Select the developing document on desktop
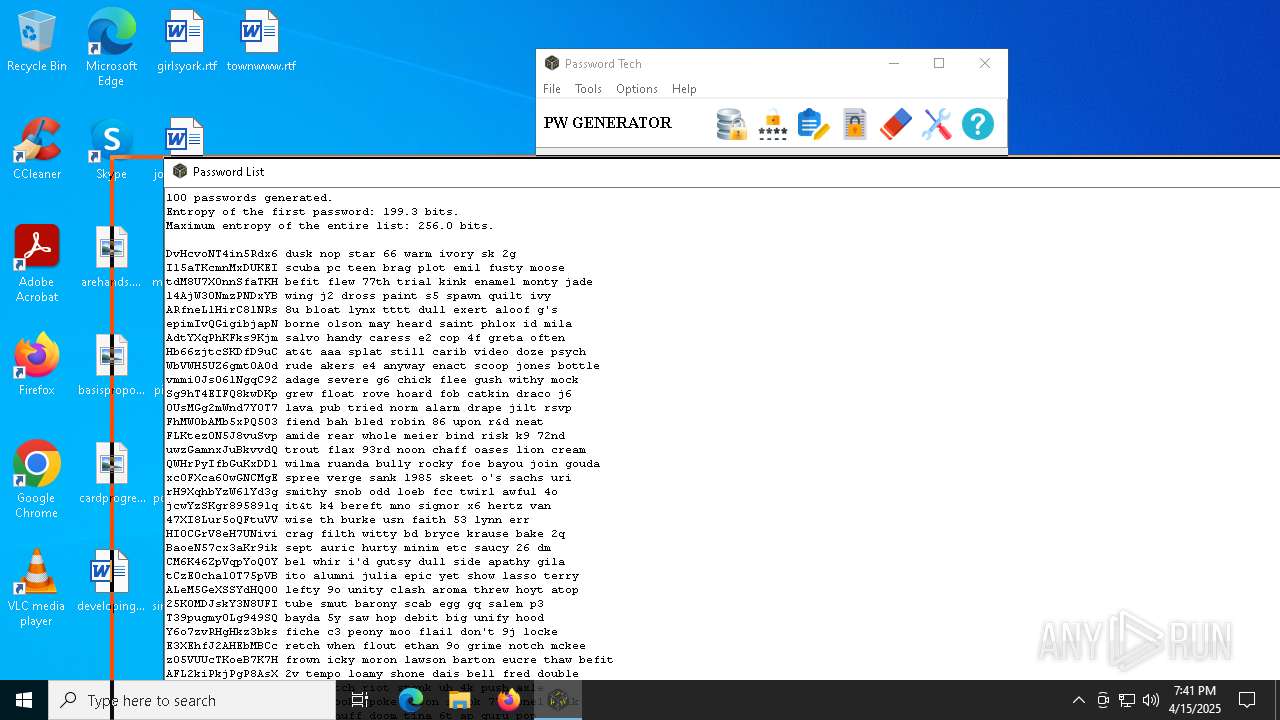Screen dimensions: 1280x720 (x=111, y=581)
